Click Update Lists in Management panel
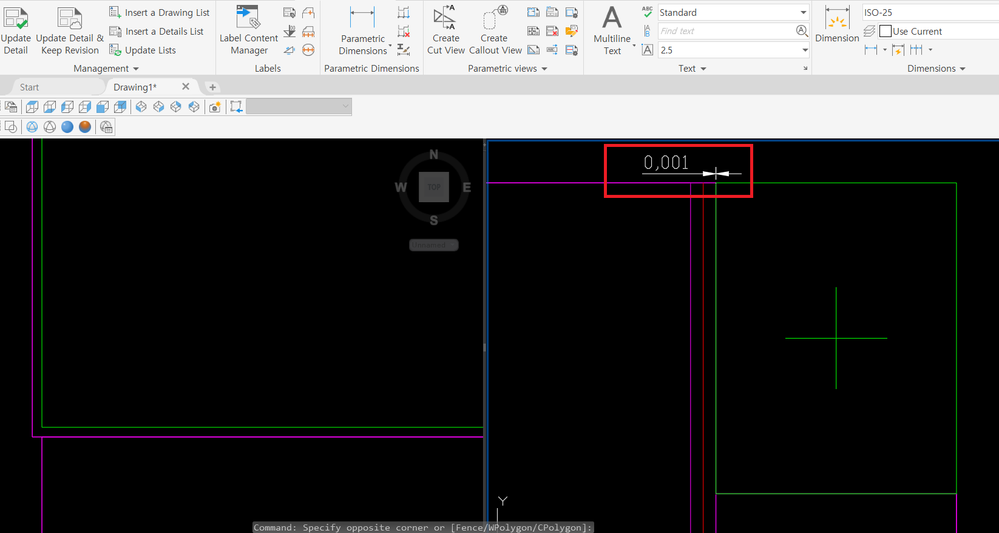This screenshot has width=999, height=533. point(143,50)
